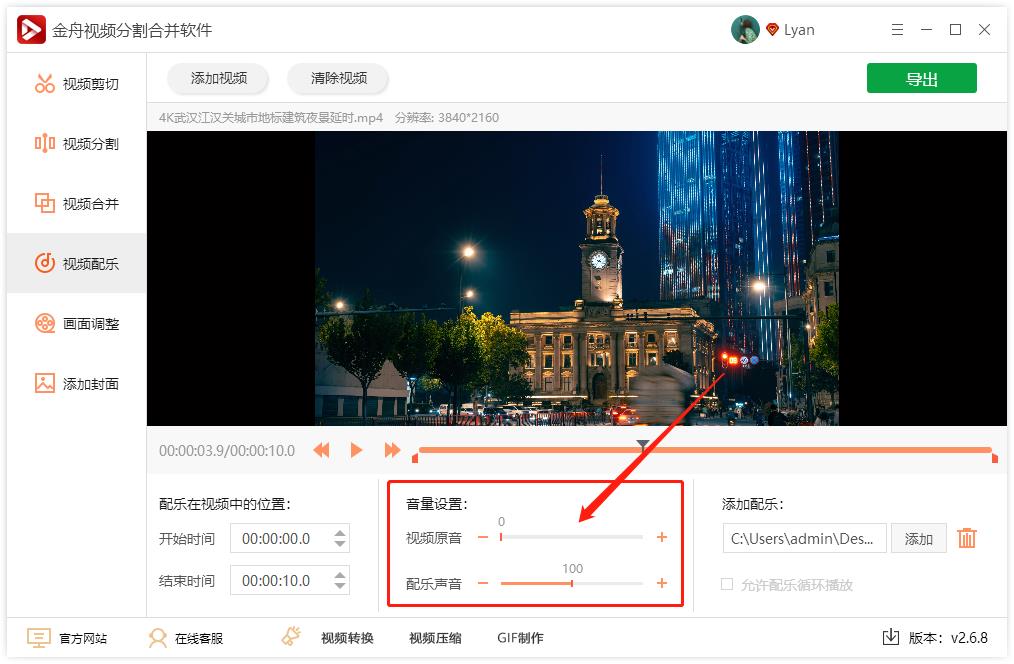1014x664 pixels.
Task: Click the 版本: v2.6.8 version text
Action: 948,638
